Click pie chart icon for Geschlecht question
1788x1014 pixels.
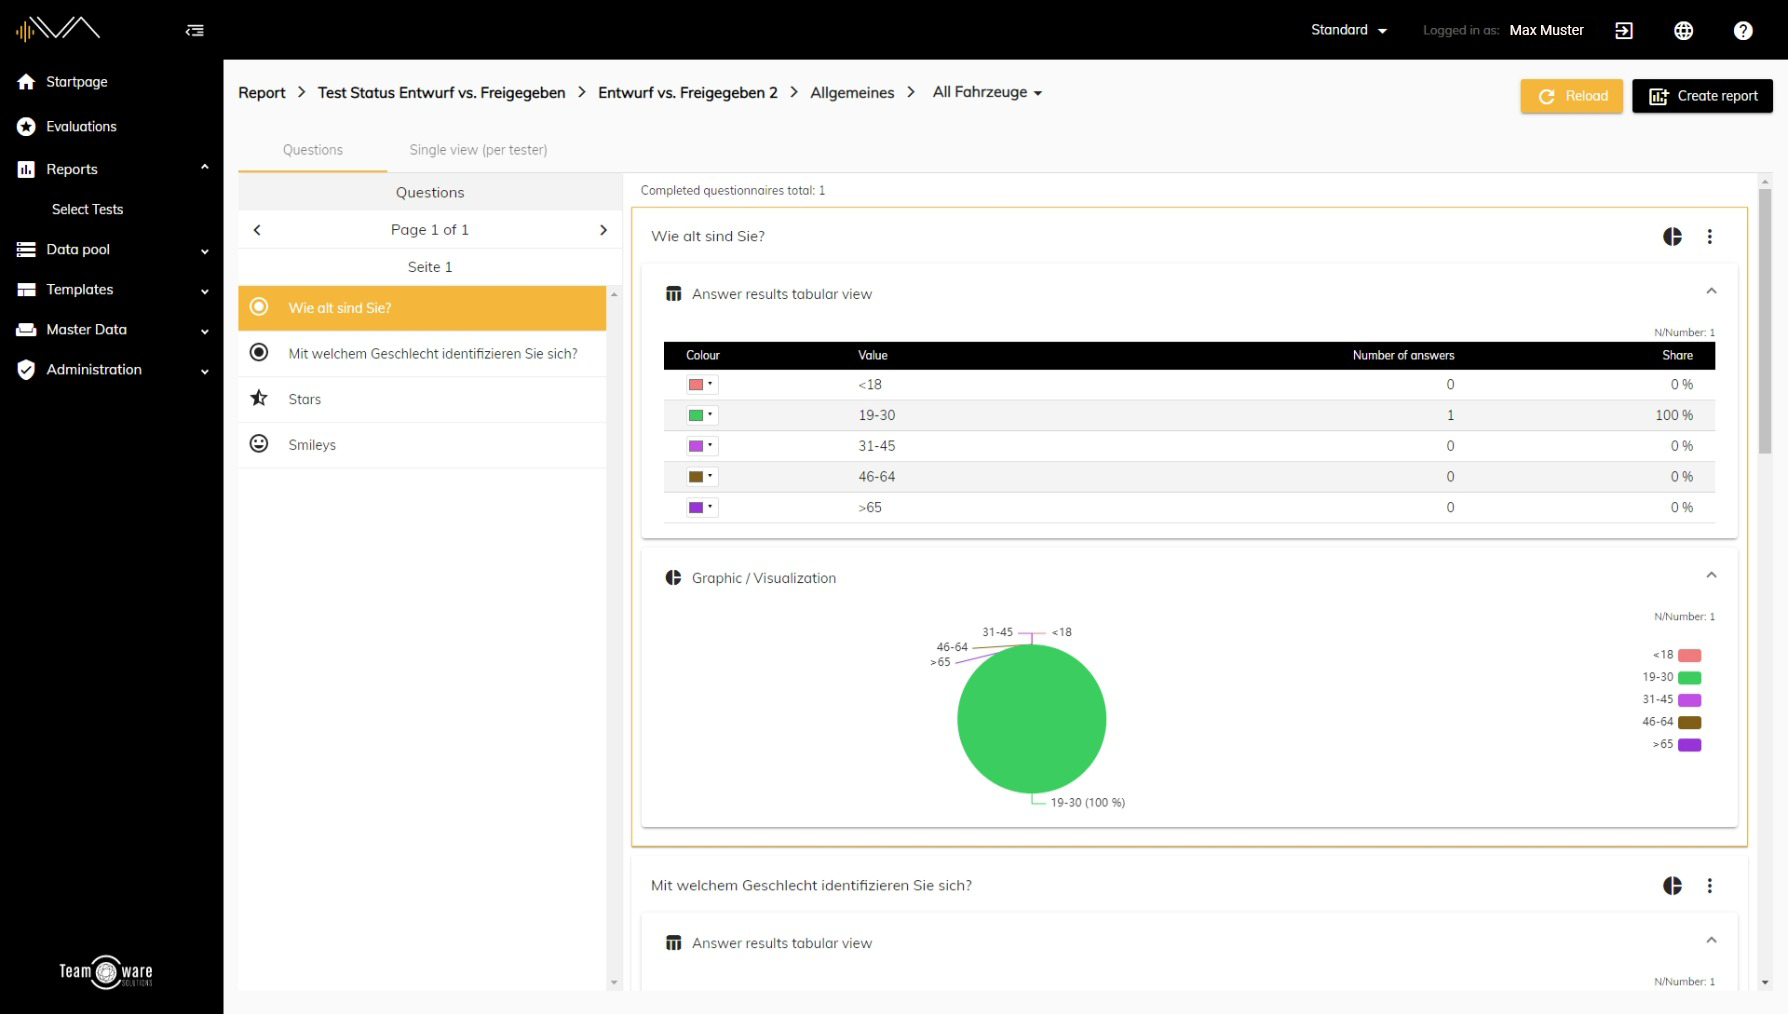[1672, 885]
